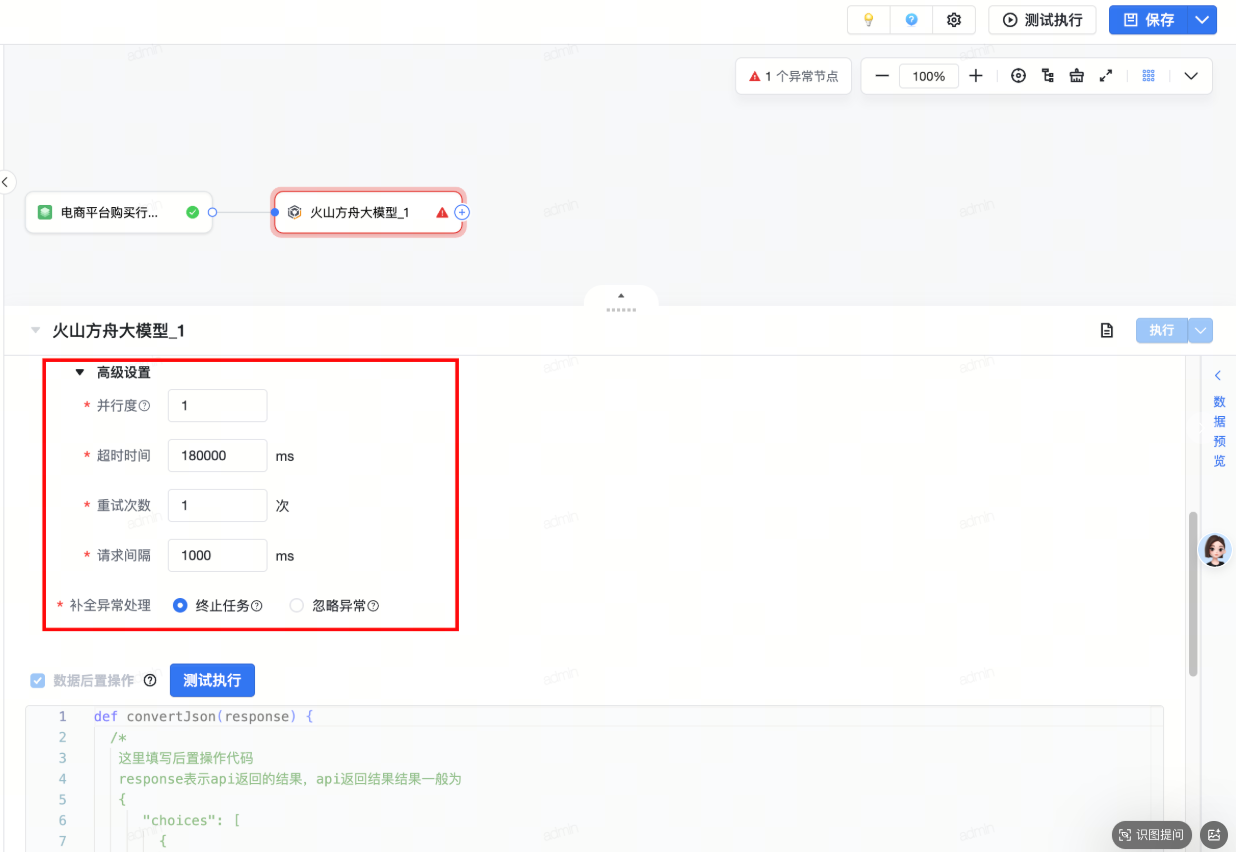Click the panel vertical scrollbar
The image size is (1236, 852).
(x=1192, y=595)
